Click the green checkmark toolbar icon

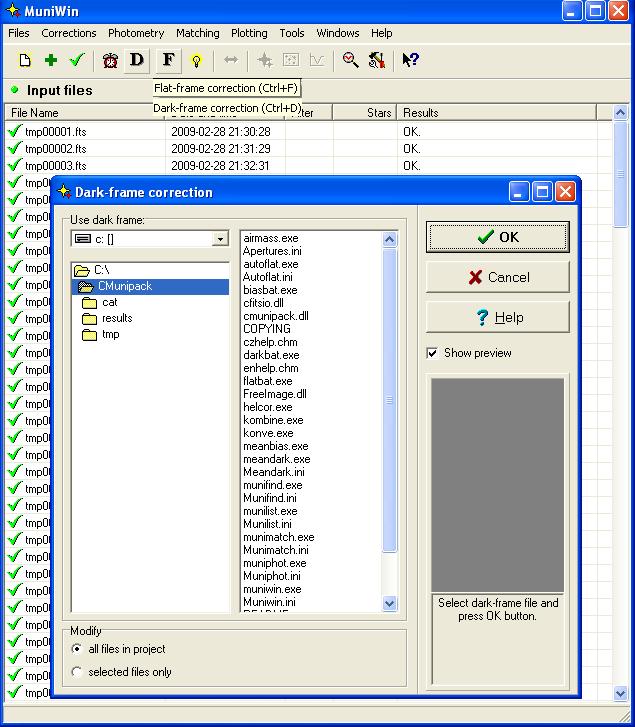point(77,61)
